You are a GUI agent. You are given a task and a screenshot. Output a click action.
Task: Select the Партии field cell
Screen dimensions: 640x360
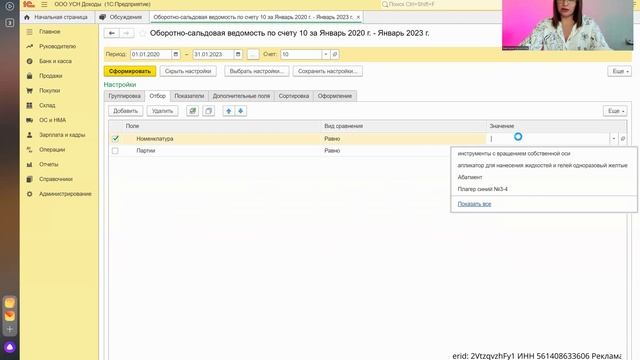146,151
